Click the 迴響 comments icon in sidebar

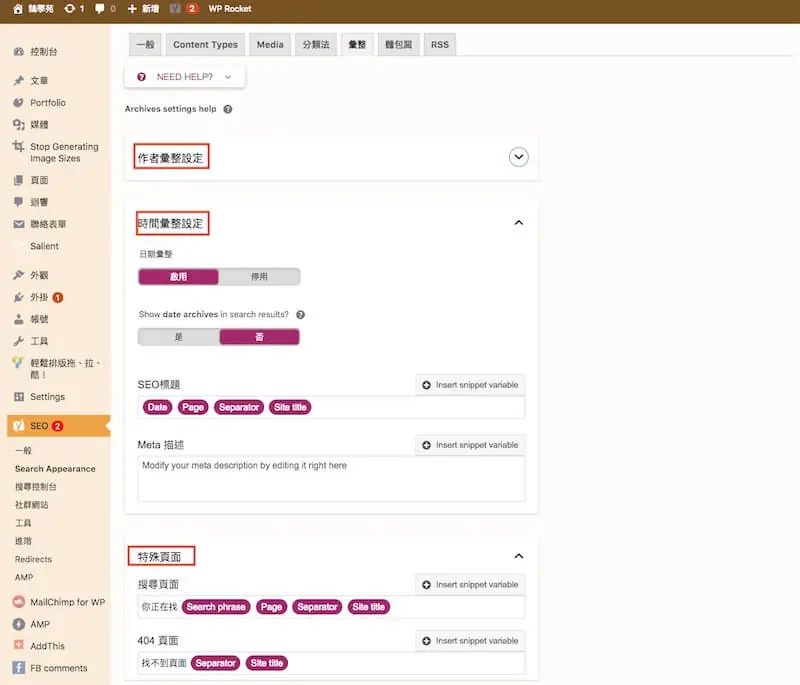tap(19, 202)
